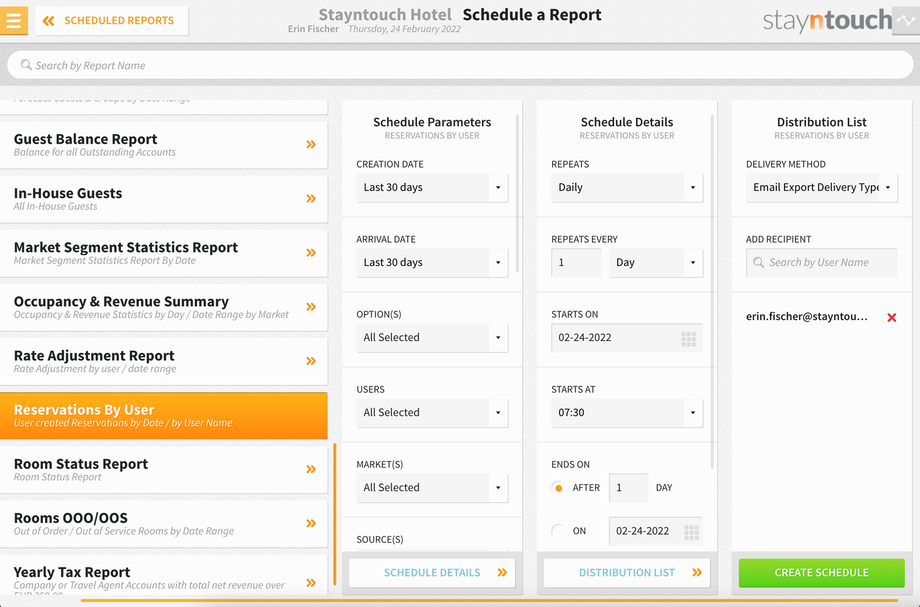Click the Schedule Details button
Viewport: 920px width, 607px height.
432,572
